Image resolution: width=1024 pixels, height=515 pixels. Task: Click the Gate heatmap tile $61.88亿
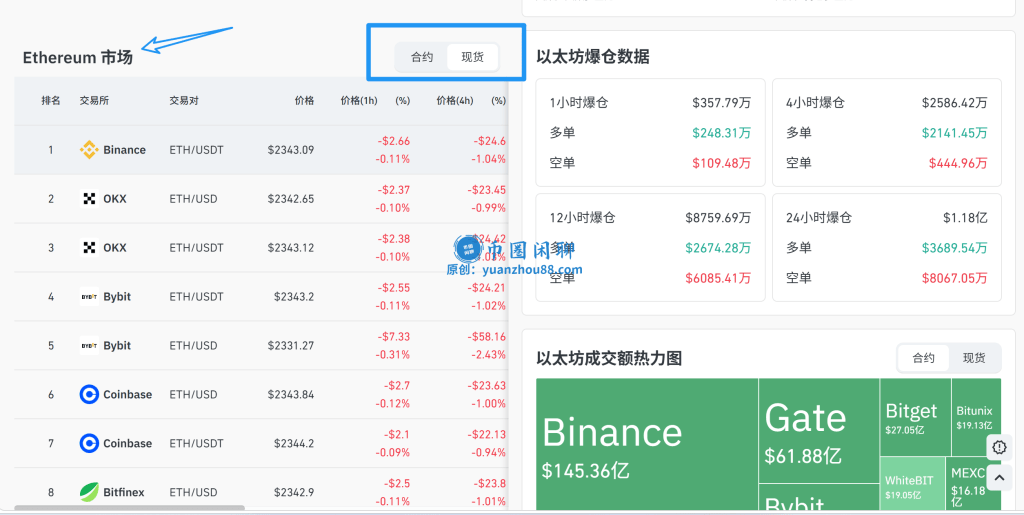(x=819, y=431)
